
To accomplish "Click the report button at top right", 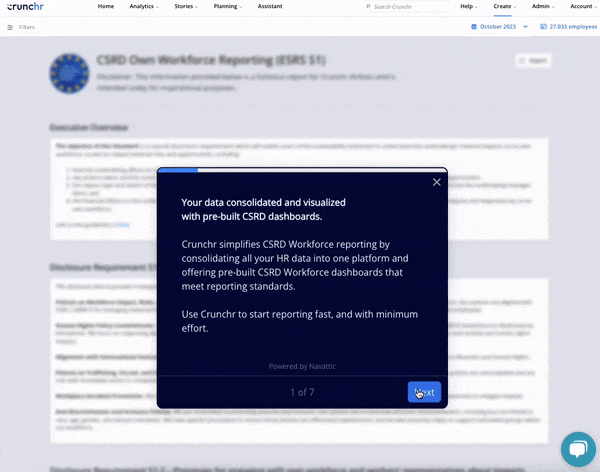I will tap(533, 60).
